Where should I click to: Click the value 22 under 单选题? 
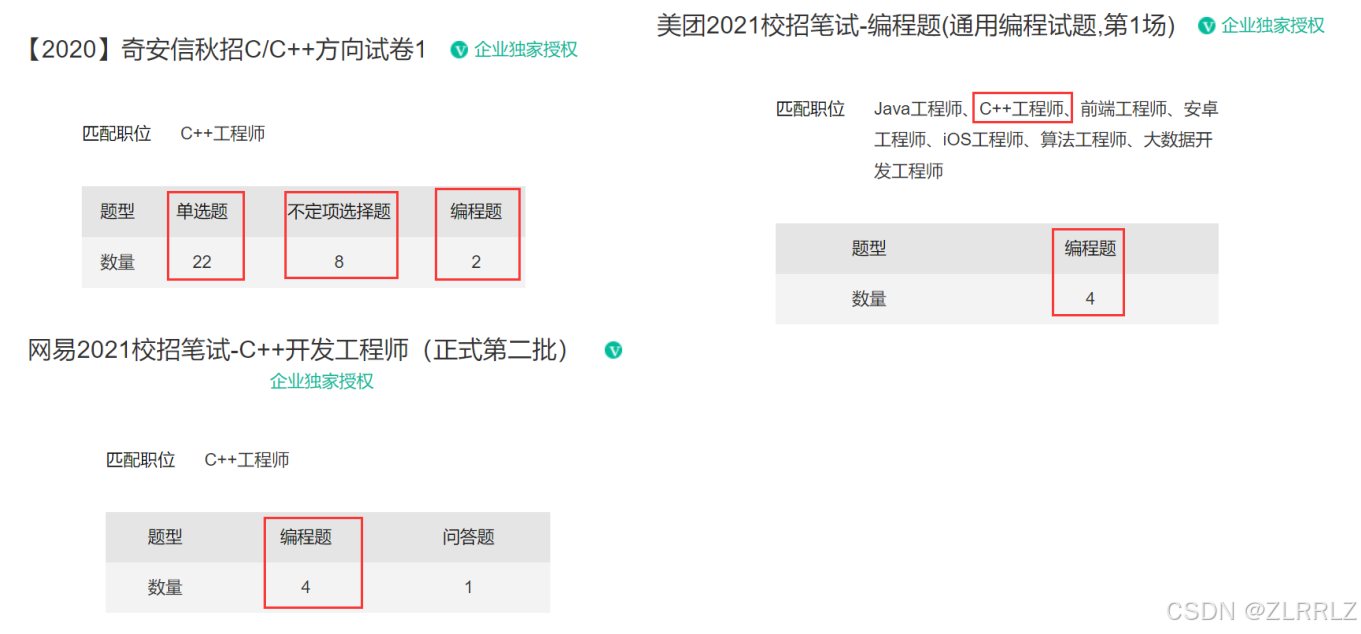(202, 262)
